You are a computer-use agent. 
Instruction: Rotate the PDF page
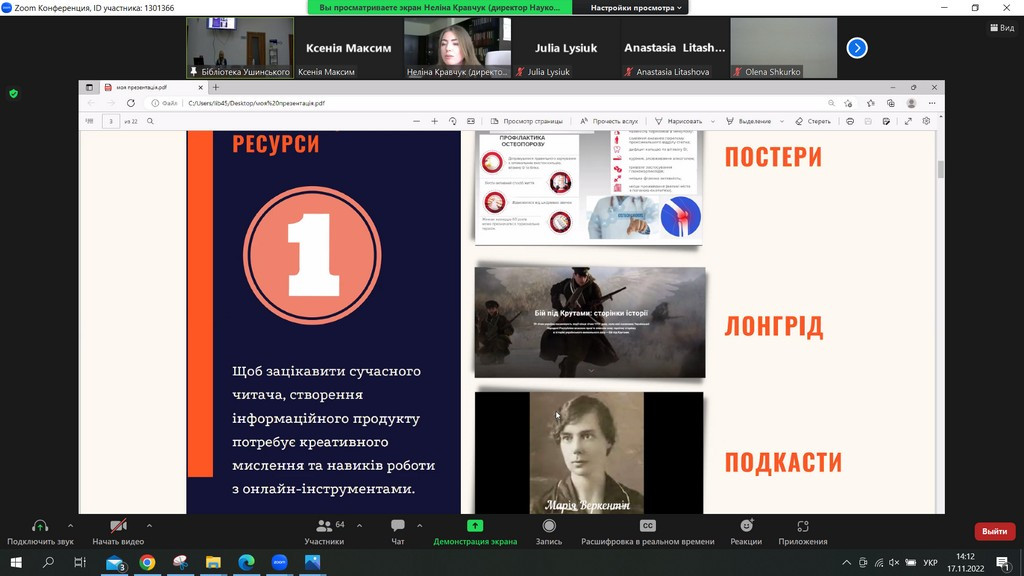point(453,121)
